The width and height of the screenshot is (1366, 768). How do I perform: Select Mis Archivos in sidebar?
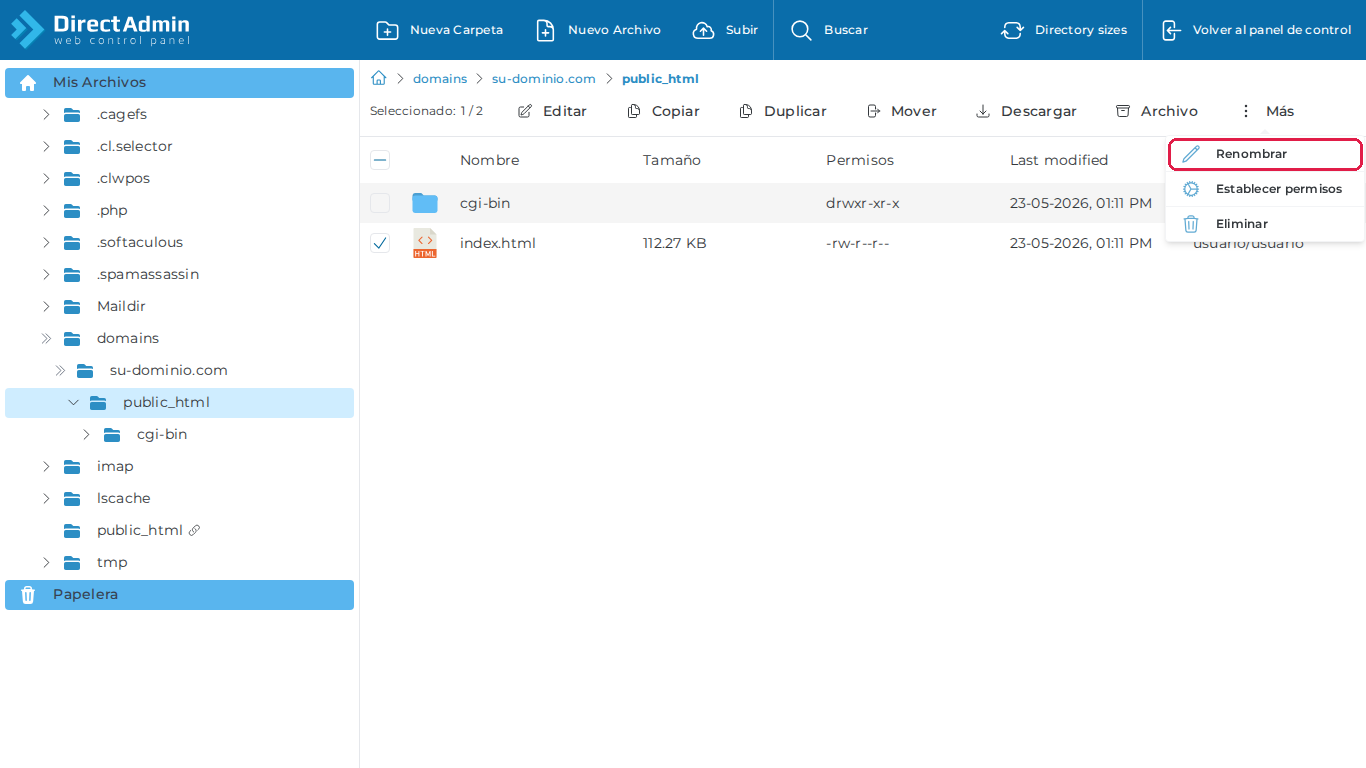click(179, 82)
